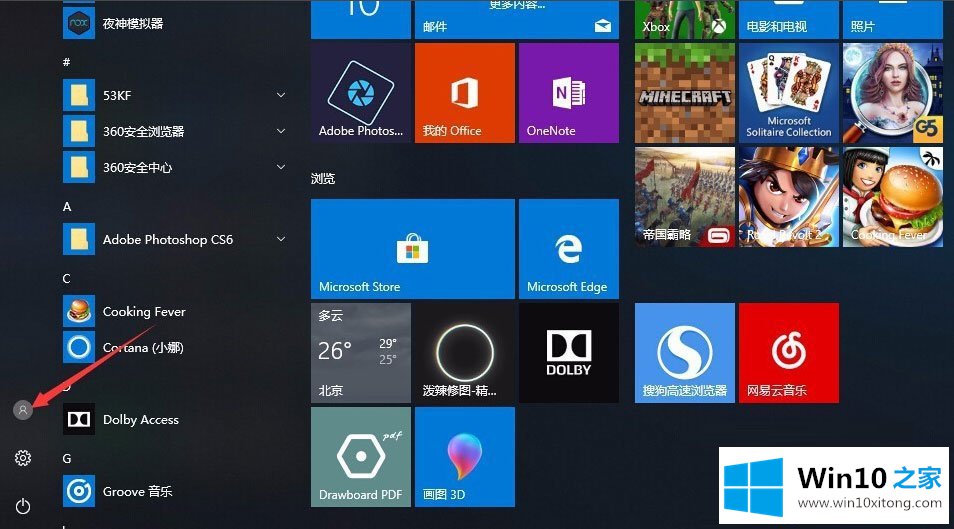Open Cortana (小娜) from app list
Screen dimensions: 954x529
click(175, 347)
